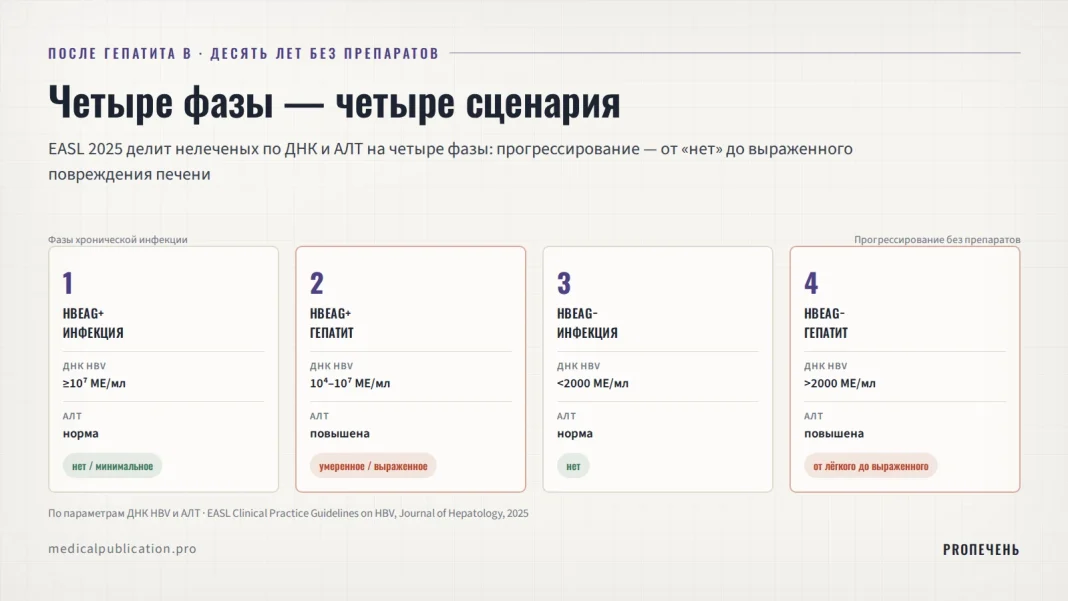
Task: Click the 'АЛТ' label in card 2
Action: click(319, 416)
